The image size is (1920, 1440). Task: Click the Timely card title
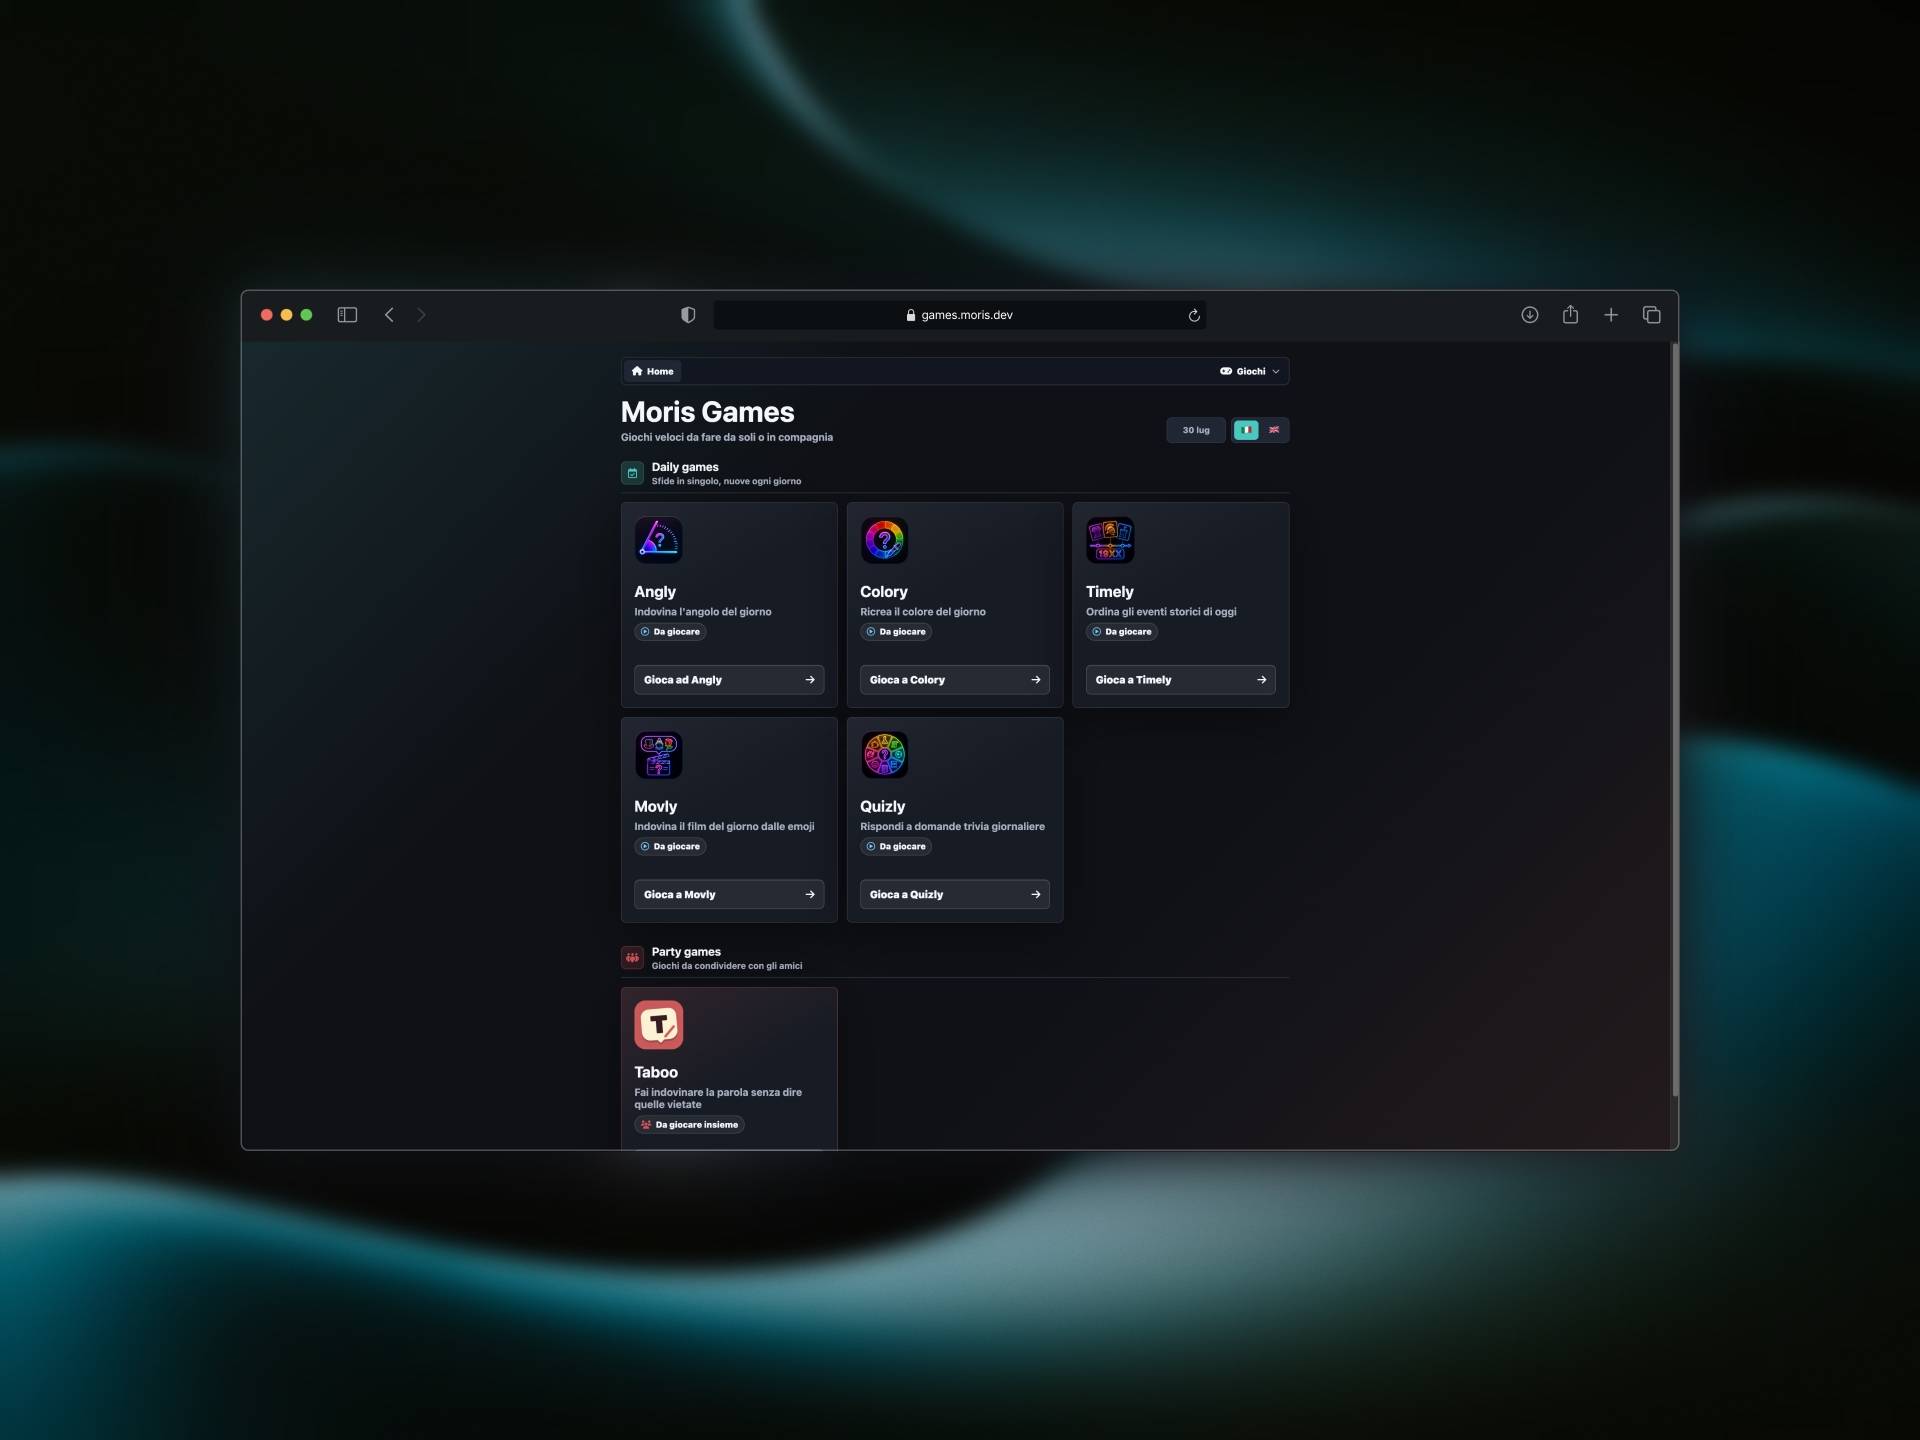tap(1110, 592)
